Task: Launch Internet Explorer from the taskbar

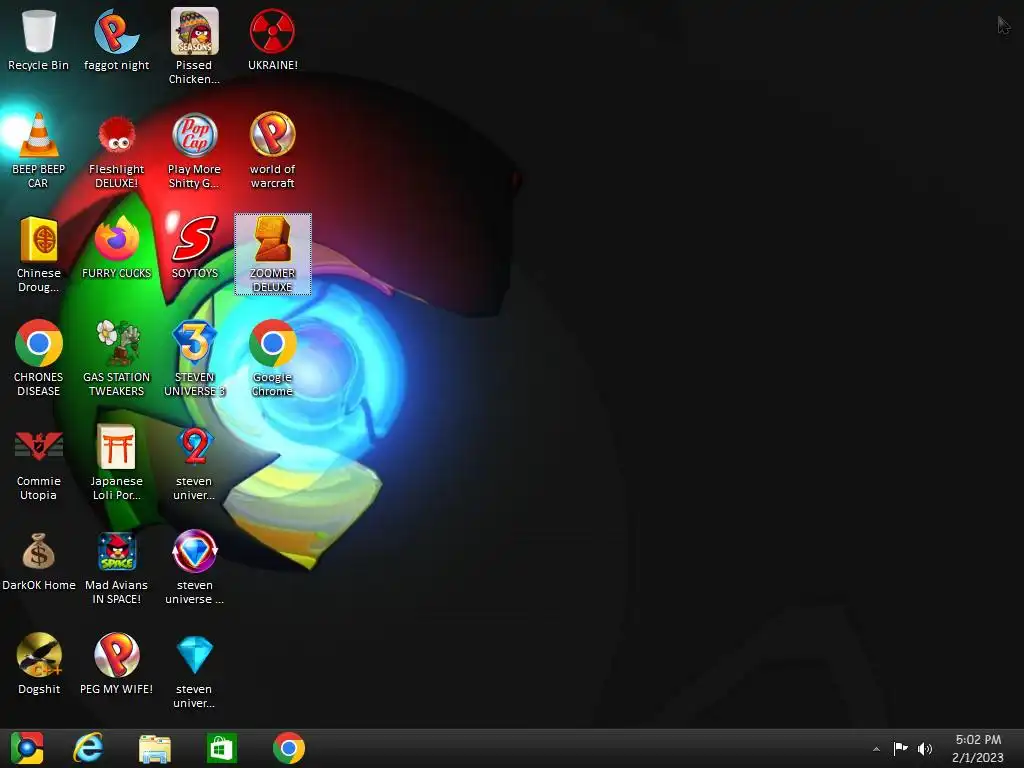Action: [x=88, y=748]
